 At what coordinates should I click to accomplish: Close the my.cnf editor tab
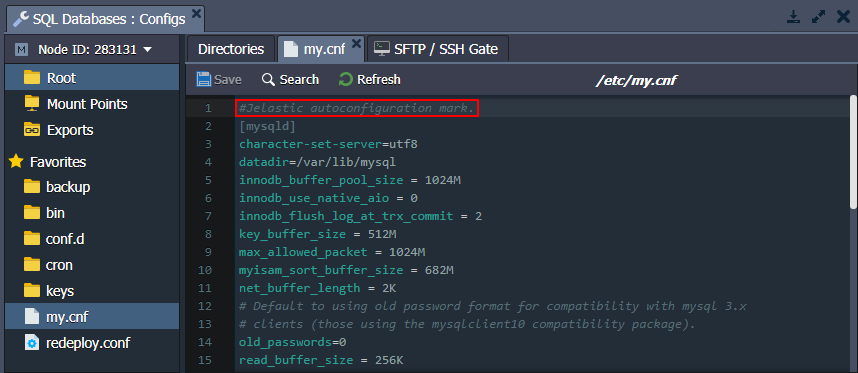[356, 43]
